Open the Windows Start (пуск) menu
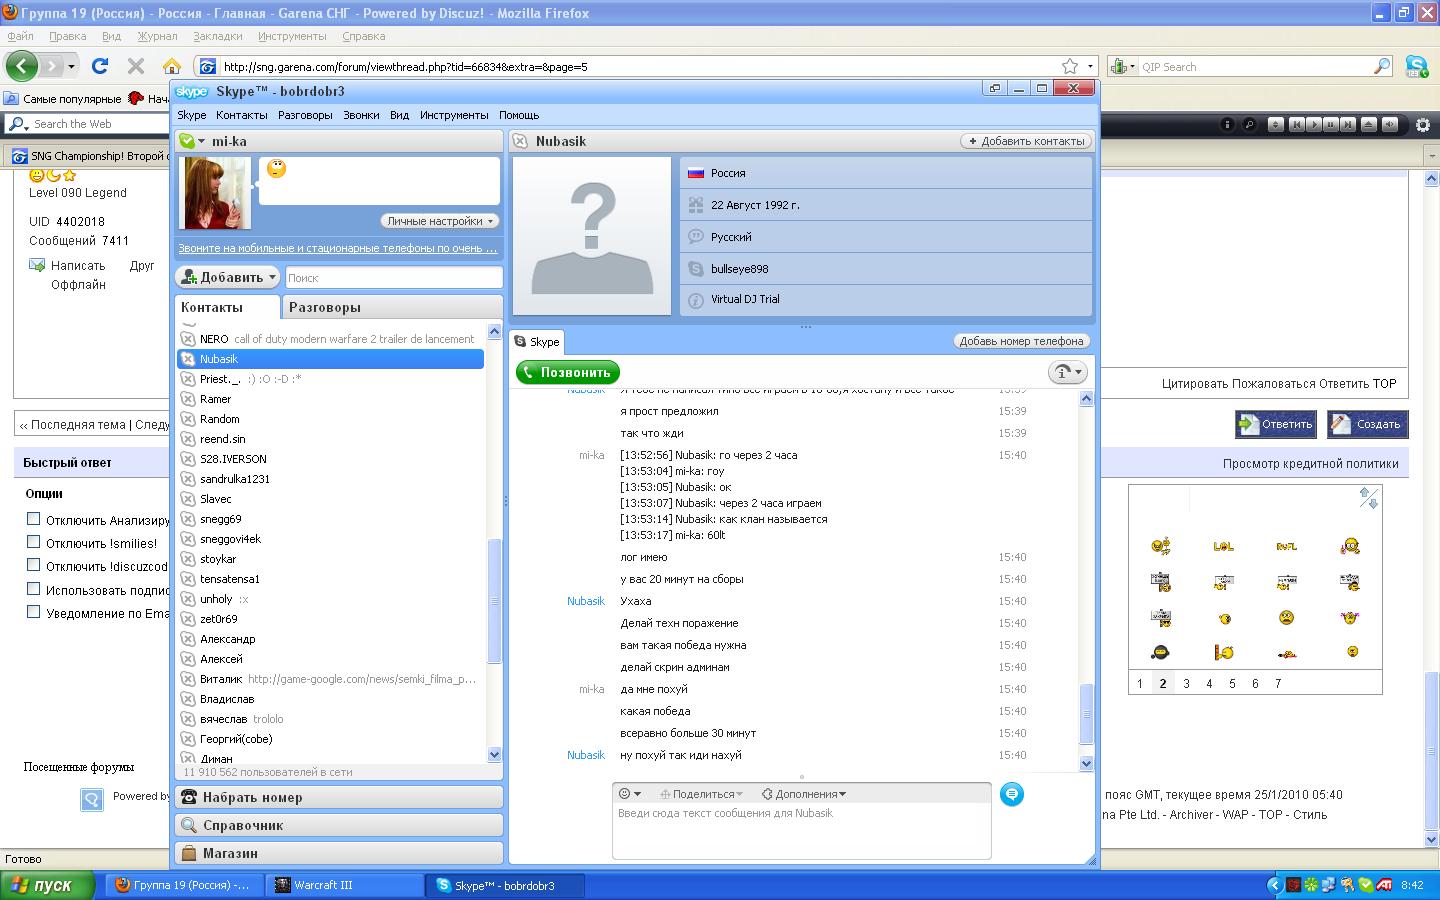This screenshot has height=900, width=1440. point(48,885)
